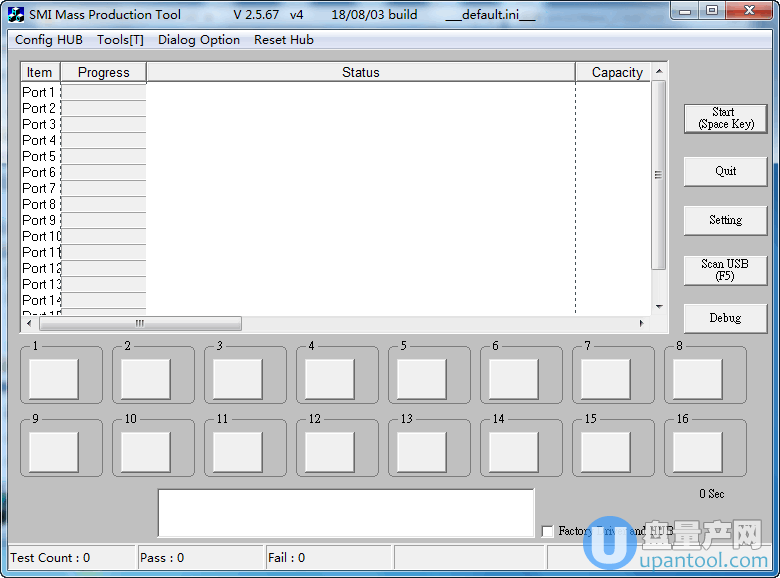Open the Tools[T] menu
Image resolution: width=780 pixels, height=578 pixels.
pos(120,40)
